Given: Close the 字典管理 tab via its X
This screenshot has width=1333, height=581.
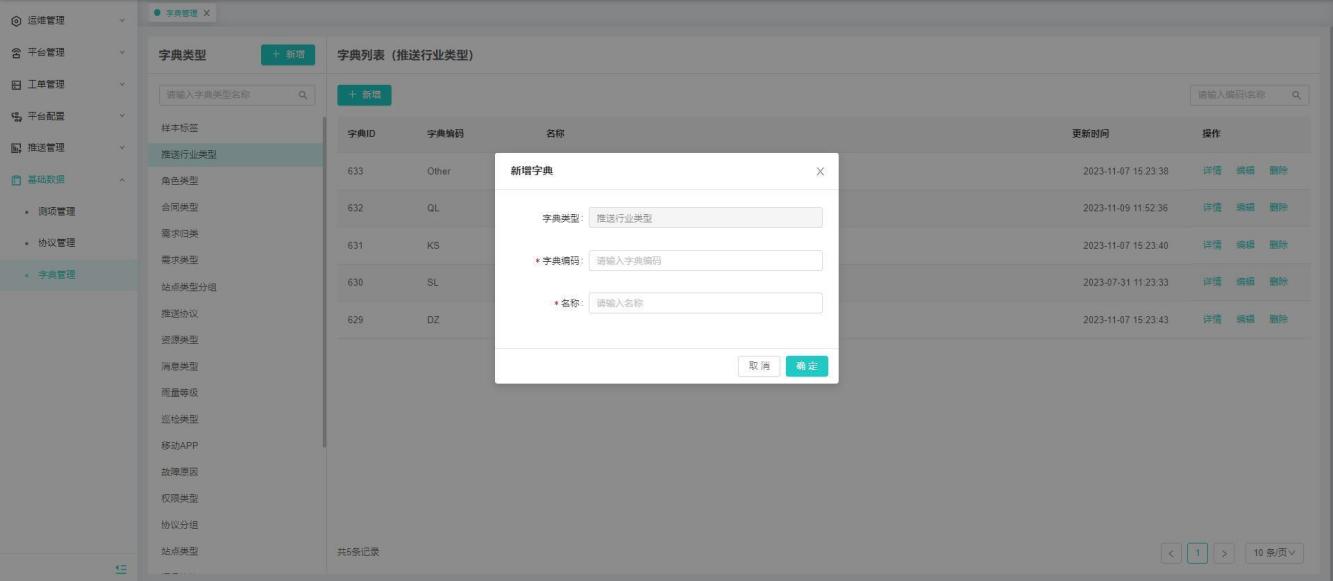Looking at the screenshot, I should pyautogui.click(x=206, y=12).
